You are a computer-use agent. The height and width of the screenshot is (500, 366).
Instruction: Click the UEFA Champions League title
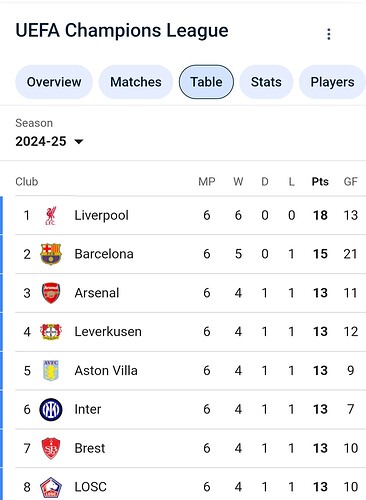(122, 31)
